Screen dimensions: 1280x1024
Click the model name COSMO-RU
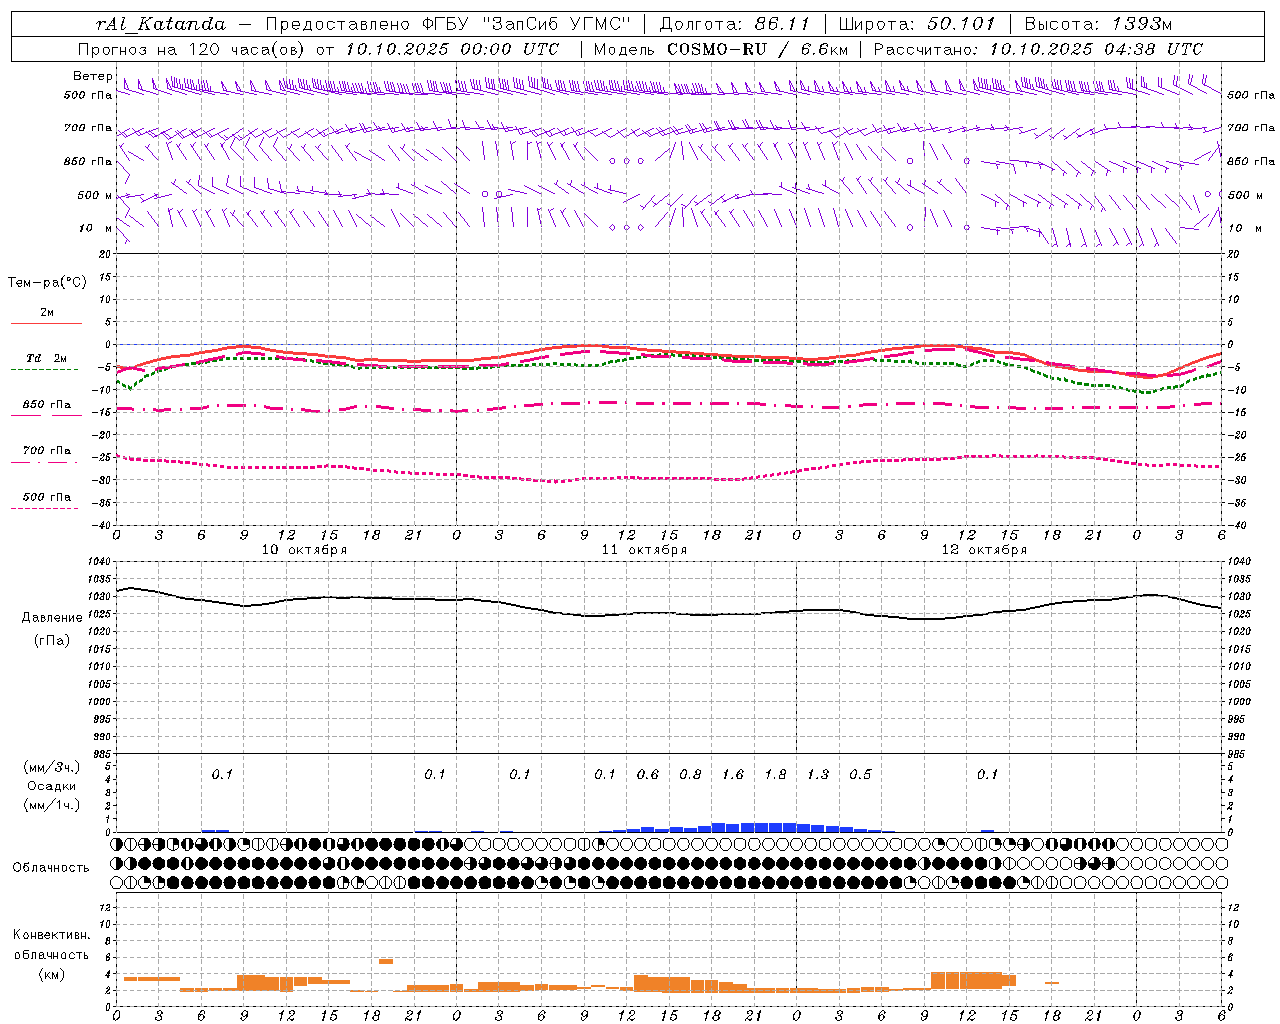716,49
